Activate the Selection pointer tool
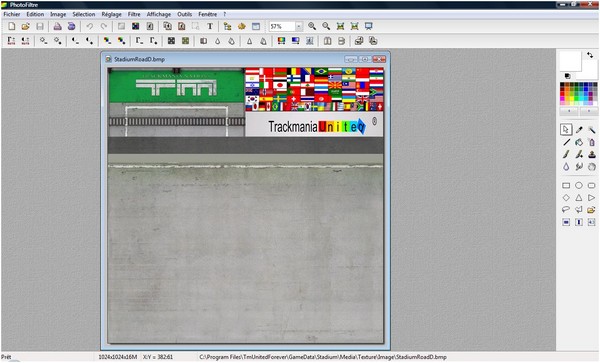 pyautogui.click(x=566, y=130)
